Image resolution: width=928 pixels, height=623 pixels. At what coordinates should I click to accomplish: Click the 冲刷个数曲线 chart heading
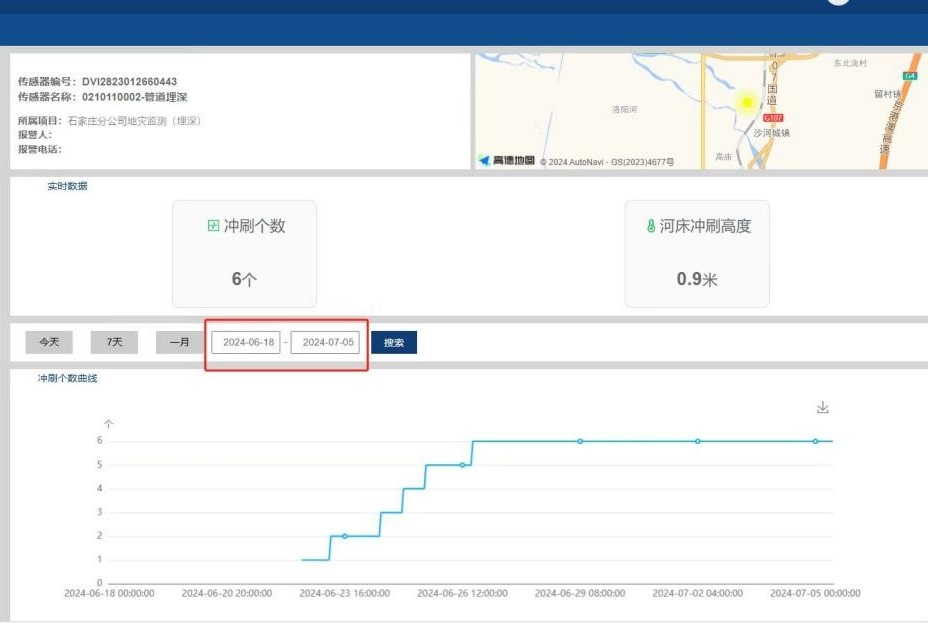pyautogui.click(x=67, y=378)
